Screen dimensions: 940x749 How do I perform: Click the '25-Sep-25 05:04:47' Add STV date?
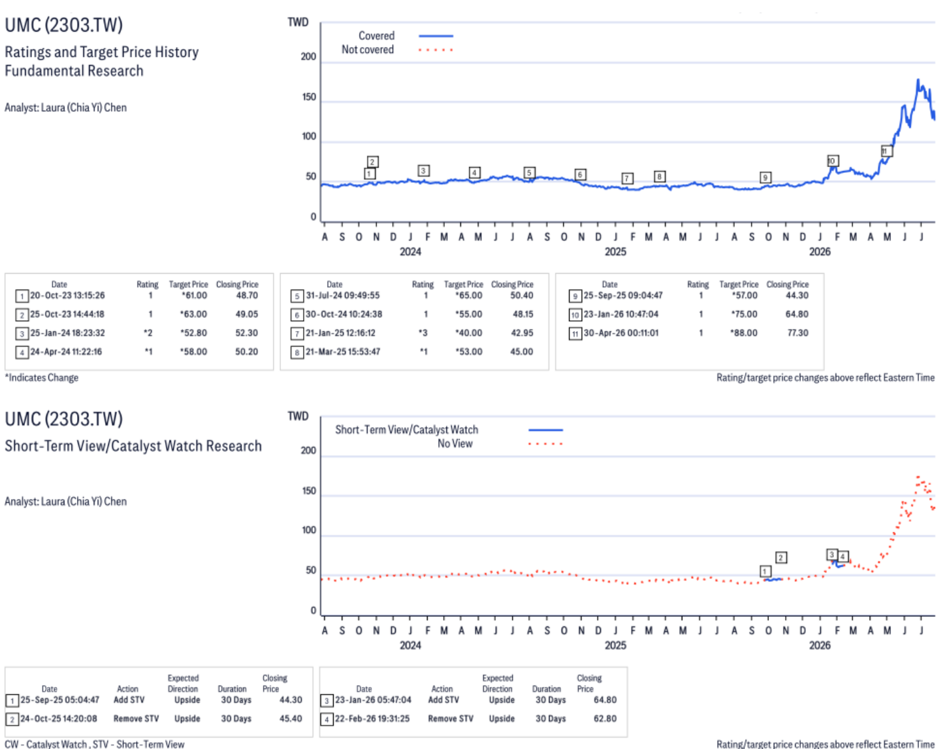(x=60, y=700)
